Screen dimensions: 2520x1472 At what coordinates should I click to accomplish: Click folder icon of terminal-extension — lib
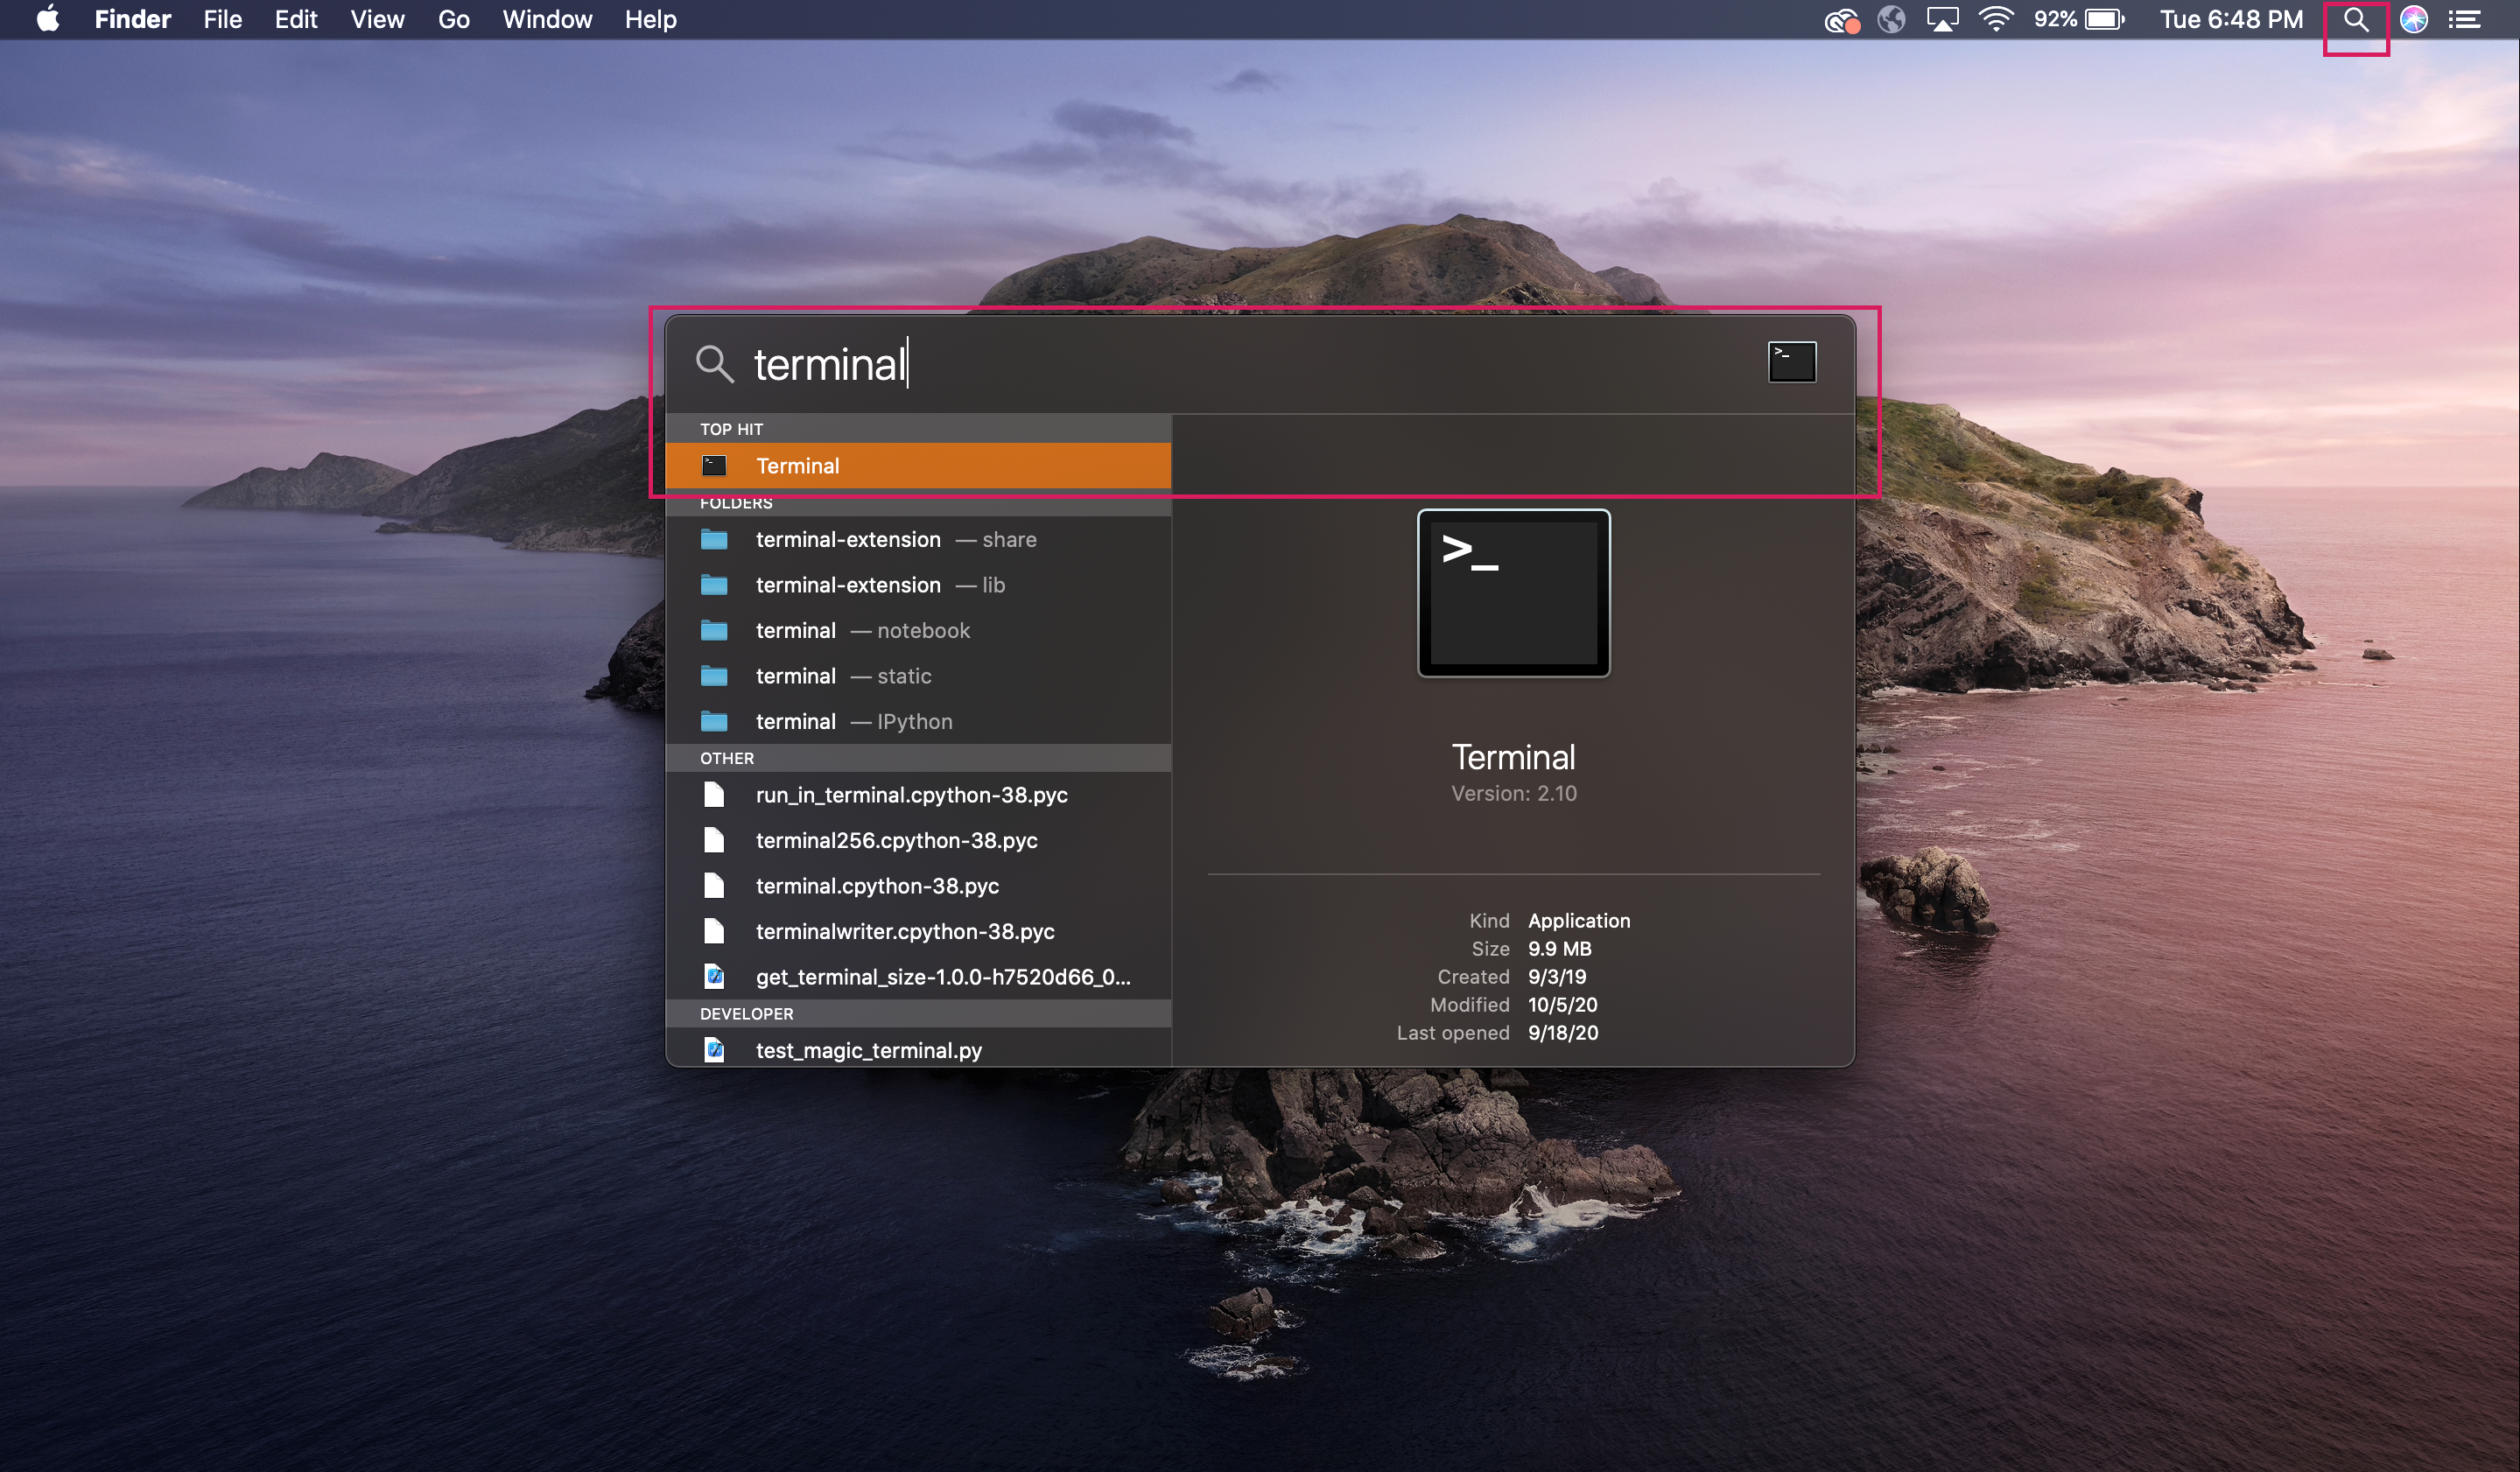[714, 585]
